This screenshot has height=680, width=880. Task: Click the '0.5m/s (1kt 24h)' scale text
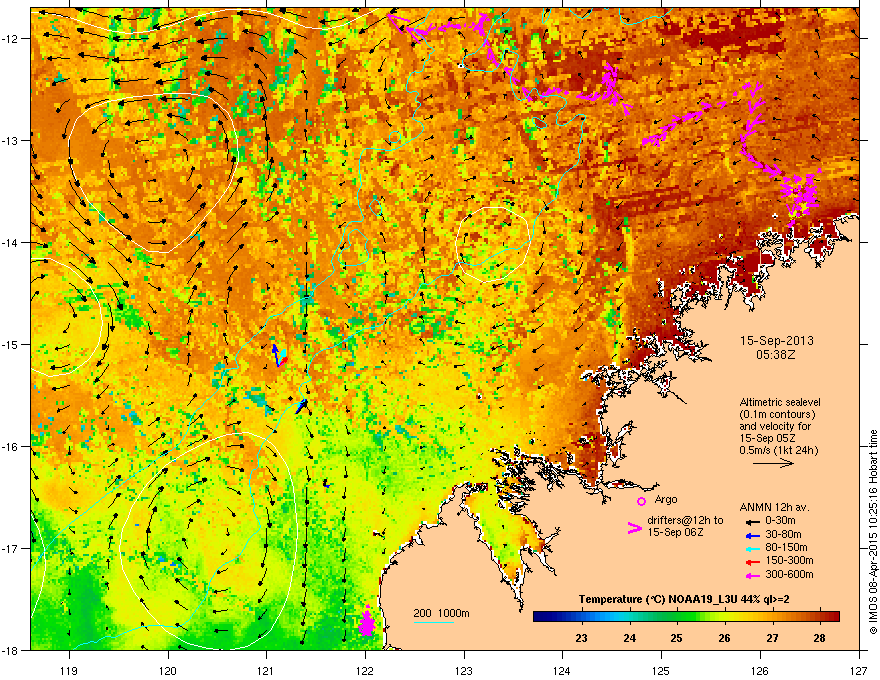coord(778,450)
